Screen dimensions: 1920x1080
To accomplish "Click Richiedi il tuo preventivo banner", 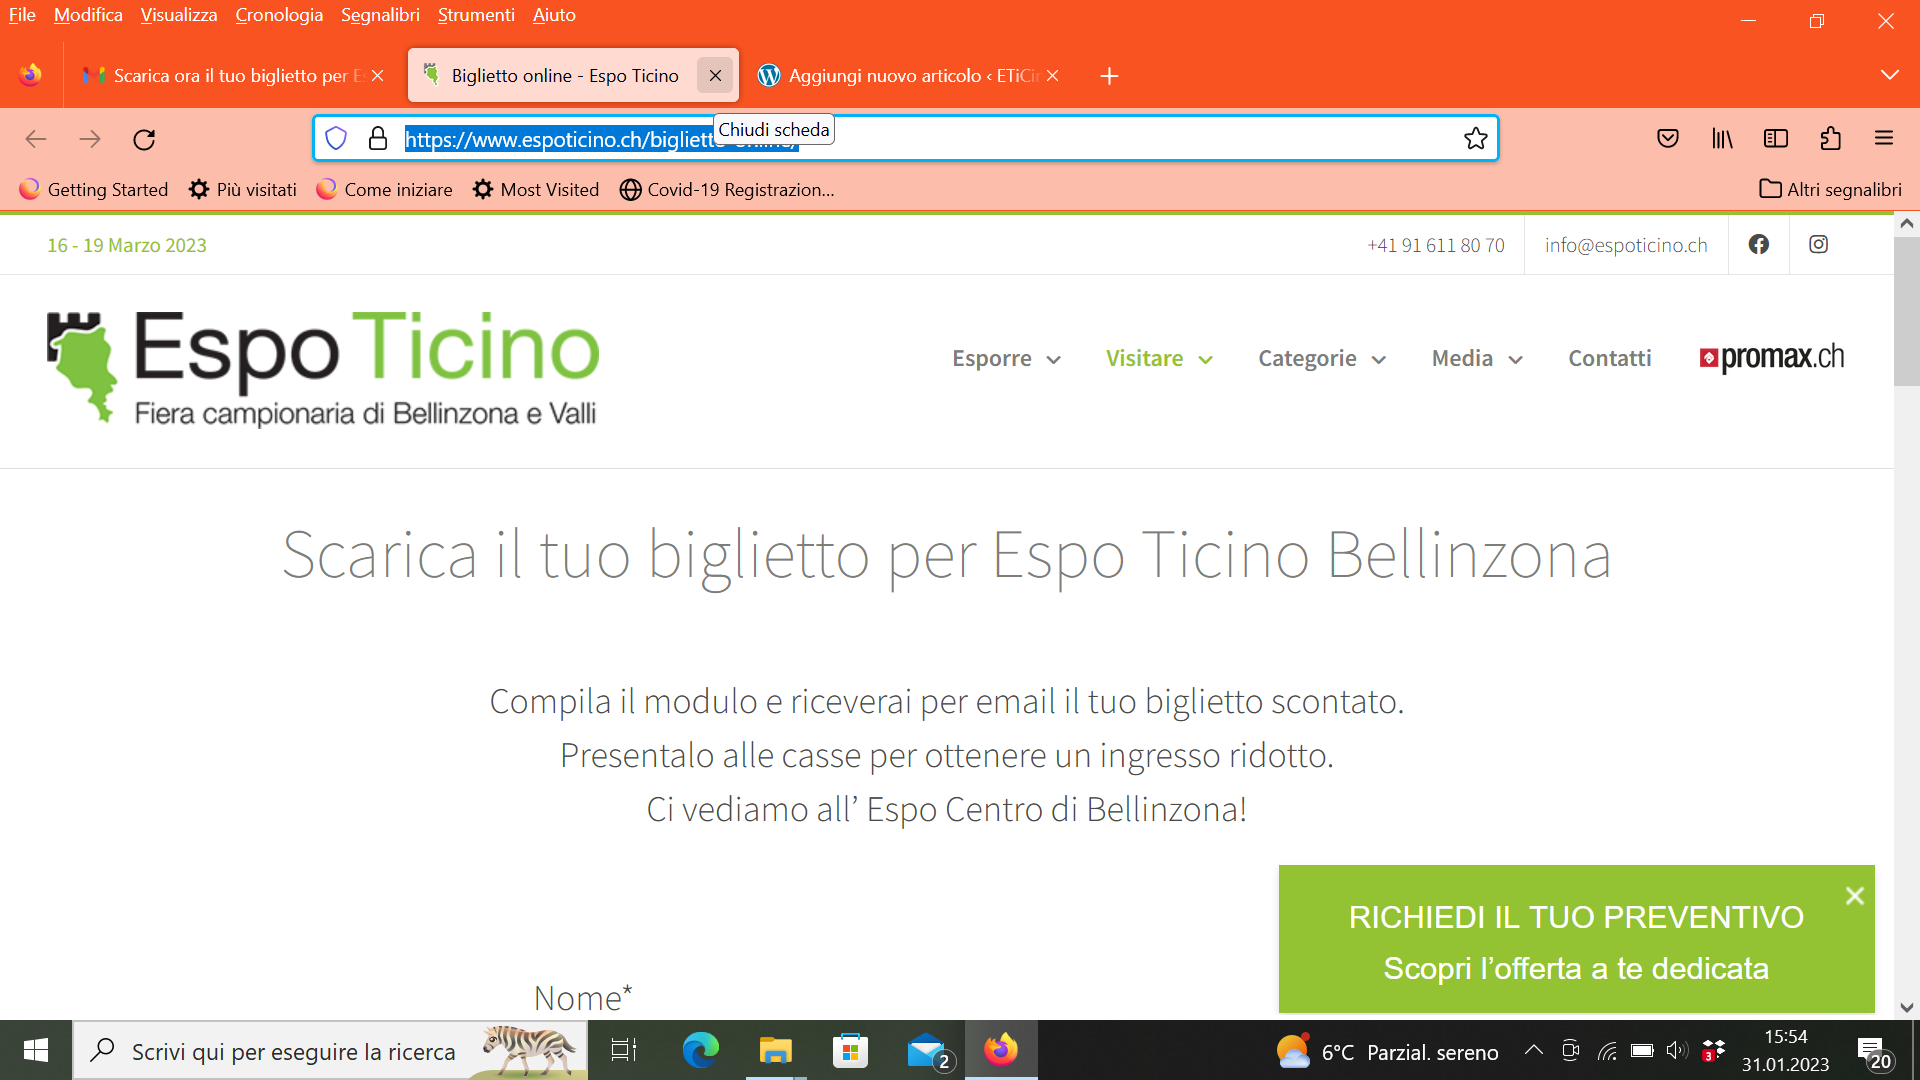I will point(1576,939).
